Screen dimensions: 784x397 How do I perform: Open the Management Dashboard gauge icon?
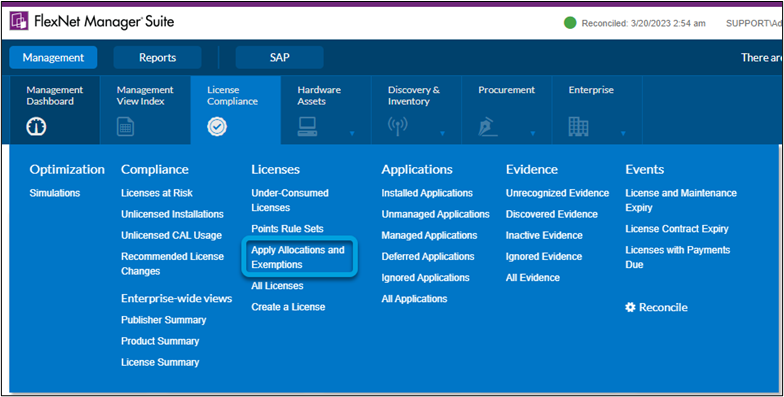36,127
